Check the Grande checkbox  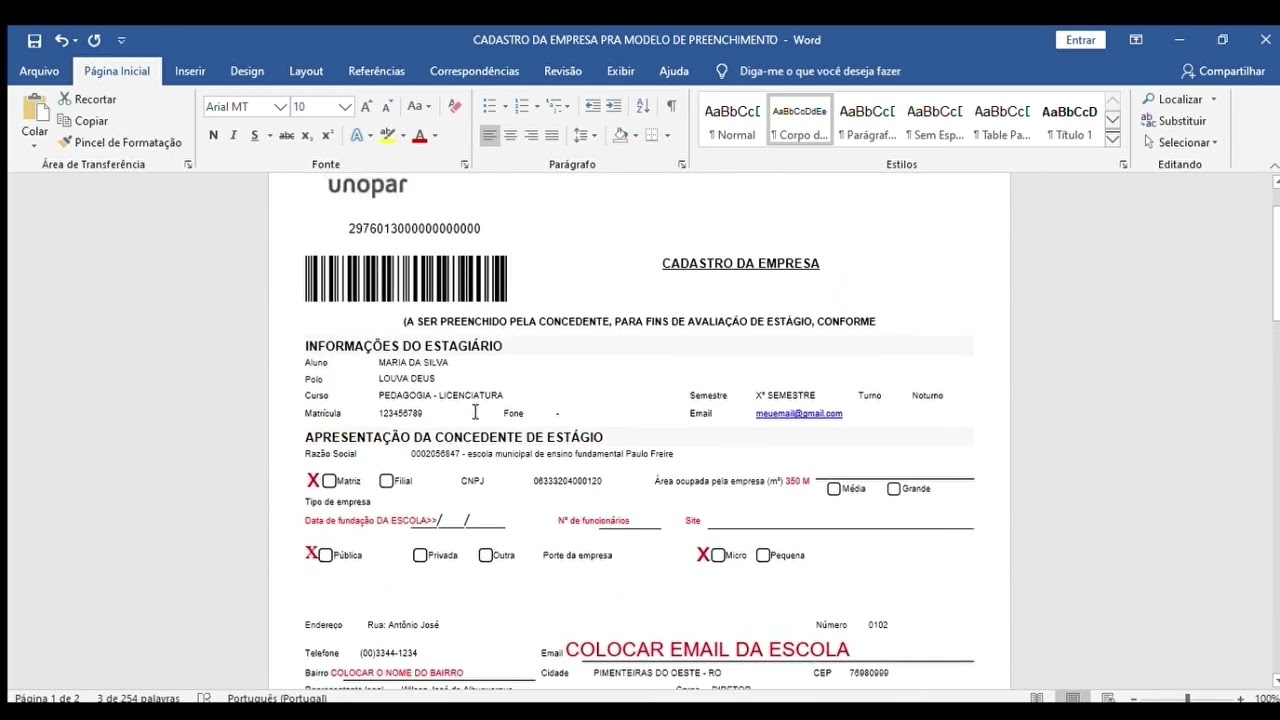[894, 489]
